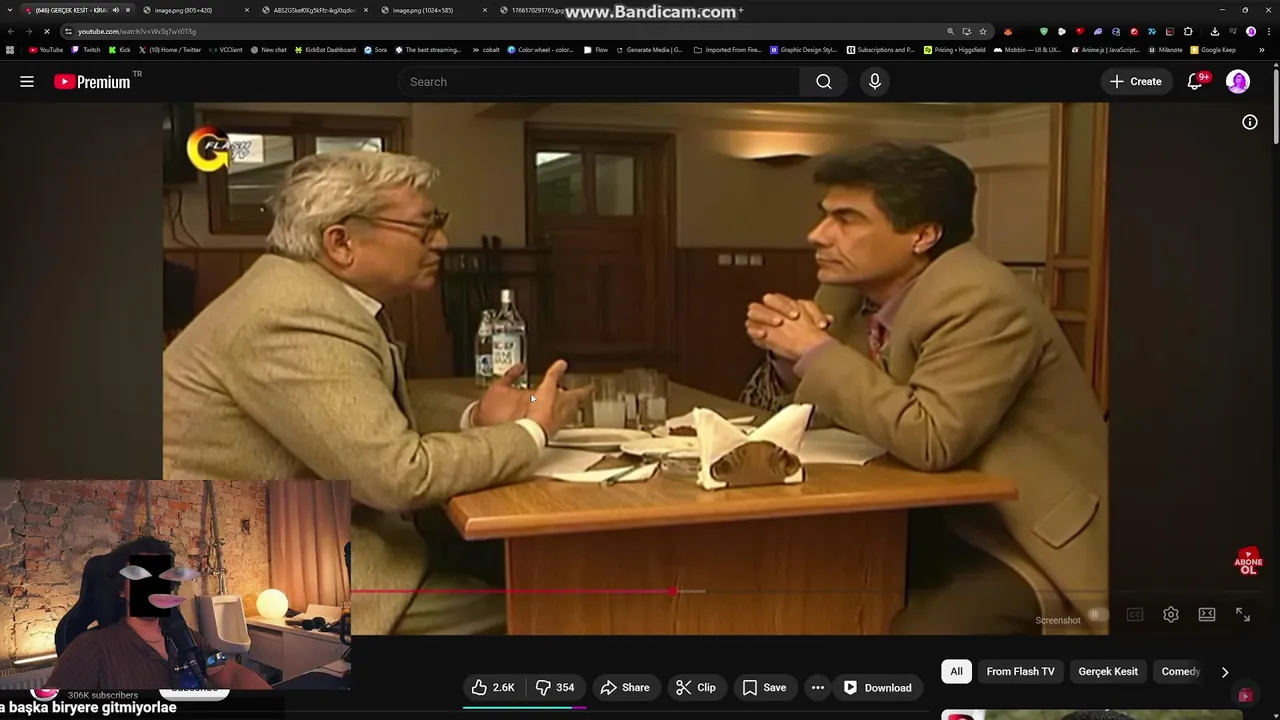Open the Google Keep bookmark

tap(1213, 49)
